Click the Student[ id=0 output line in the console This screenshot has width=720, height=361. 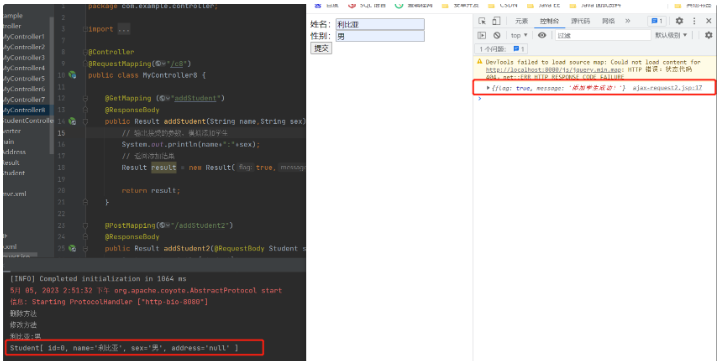[124, 348]
